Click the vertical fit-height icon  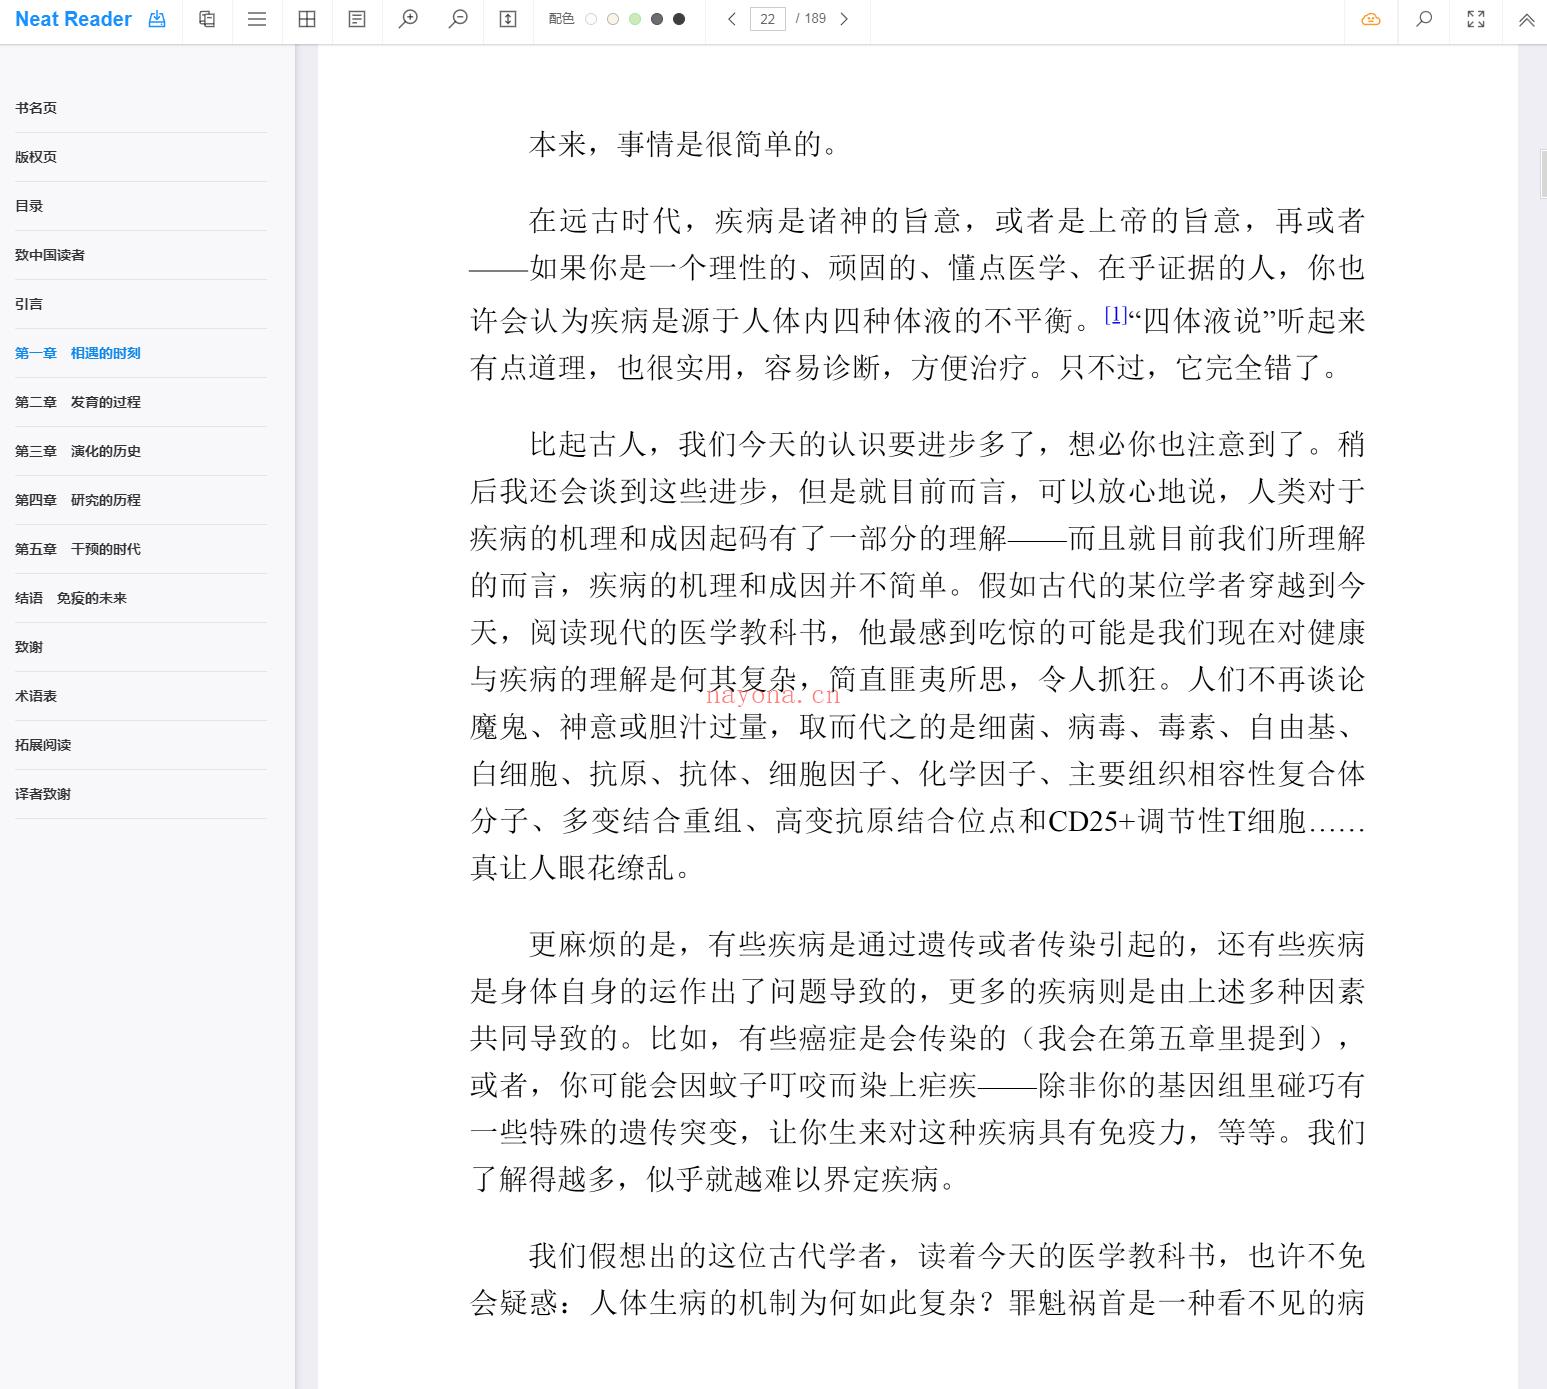pyautogui.click(x=508, y=19)
